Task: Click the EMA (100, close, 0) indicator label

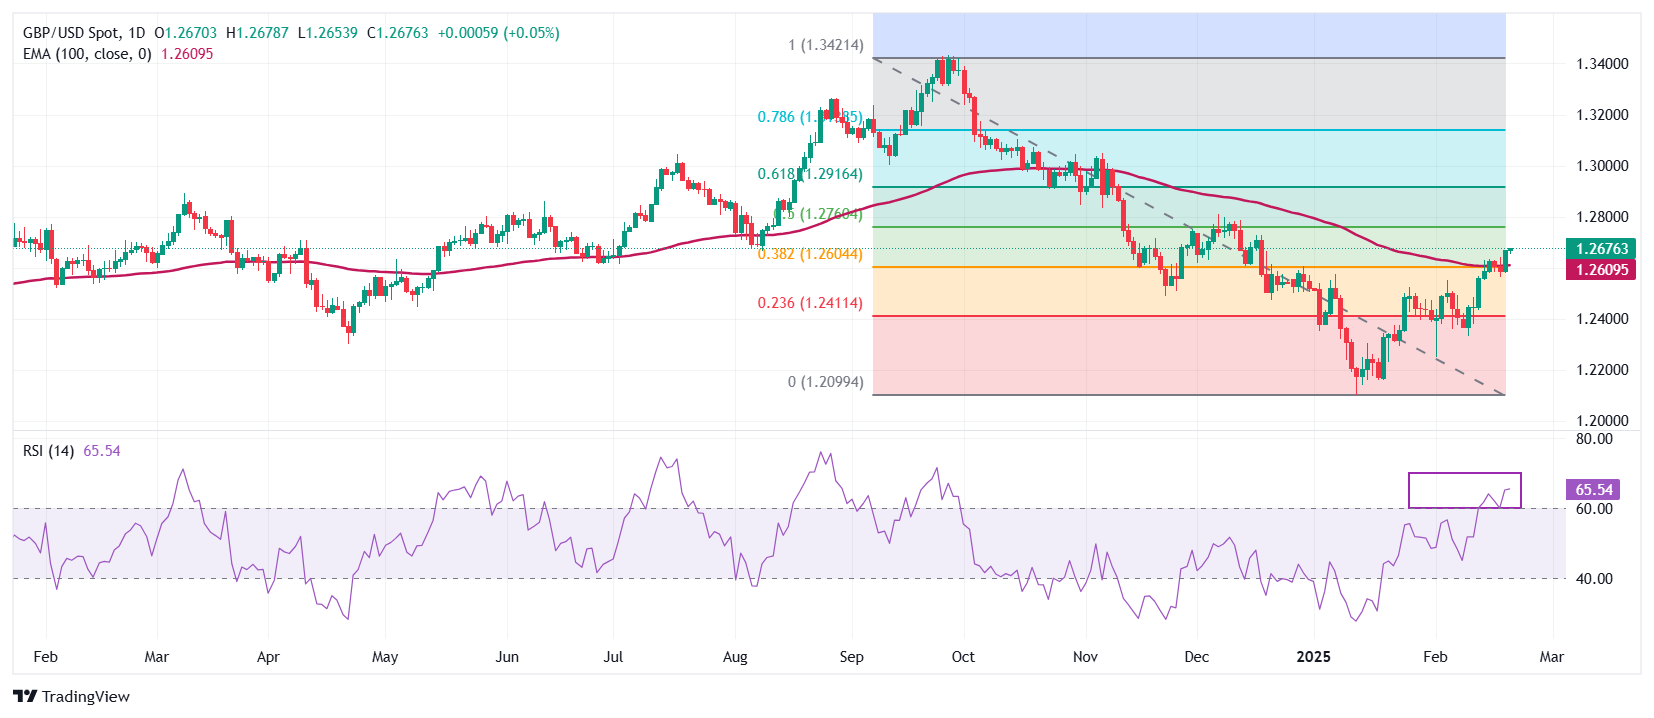Action: click(x=87, y=54)
